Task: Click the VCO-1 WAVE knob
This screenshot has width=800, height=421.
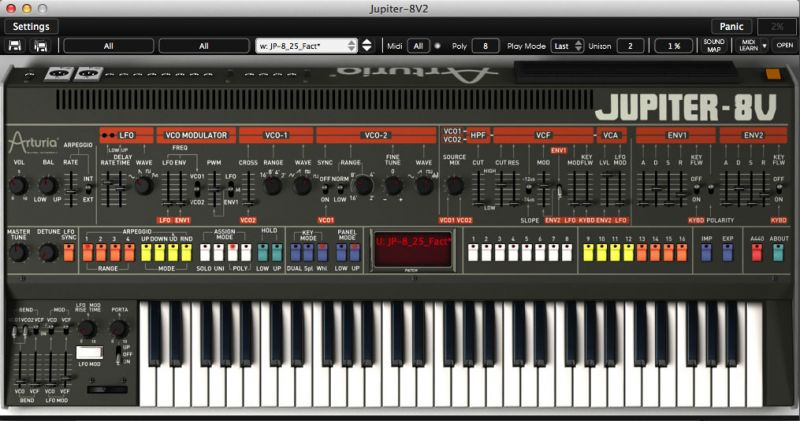Action: coord(303,185)
